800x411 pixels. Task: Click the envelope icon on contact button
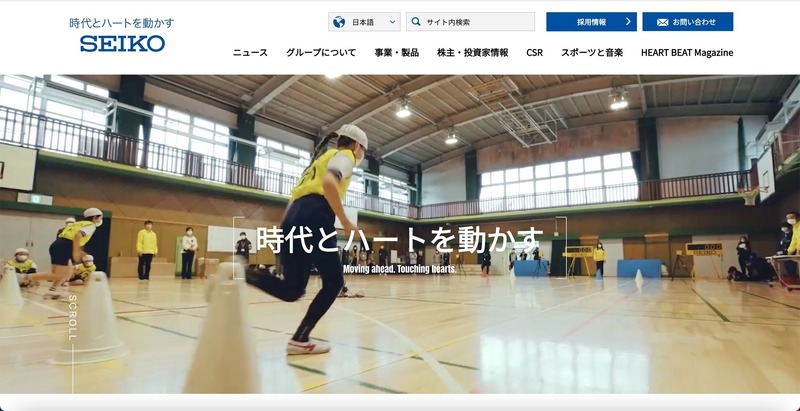pyautogui.click(x=661, y=22)
